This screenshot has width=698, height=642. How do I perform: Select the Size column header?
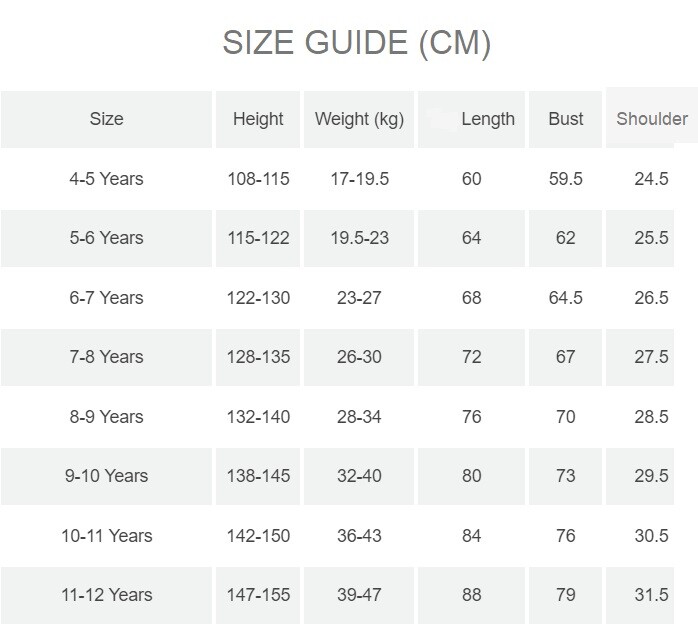tap(106, 119)
